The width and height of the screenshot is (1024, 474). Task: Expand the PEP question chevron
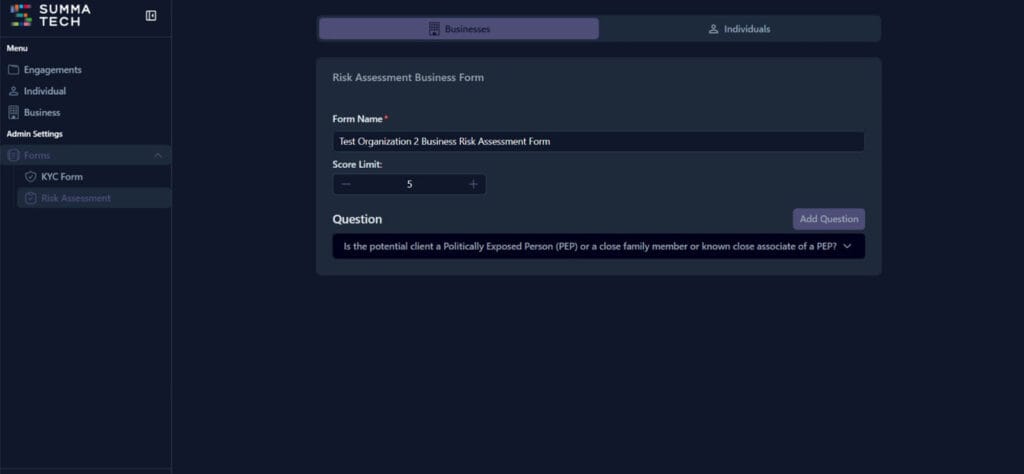coord(848,246)
